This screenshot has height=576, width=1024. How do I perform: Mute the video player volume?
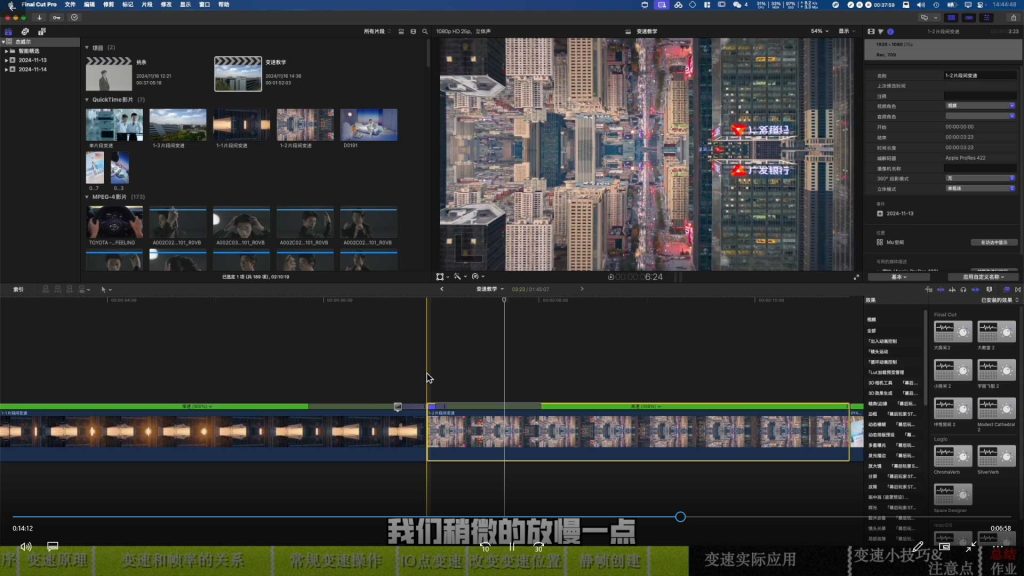tap(25, 547)
